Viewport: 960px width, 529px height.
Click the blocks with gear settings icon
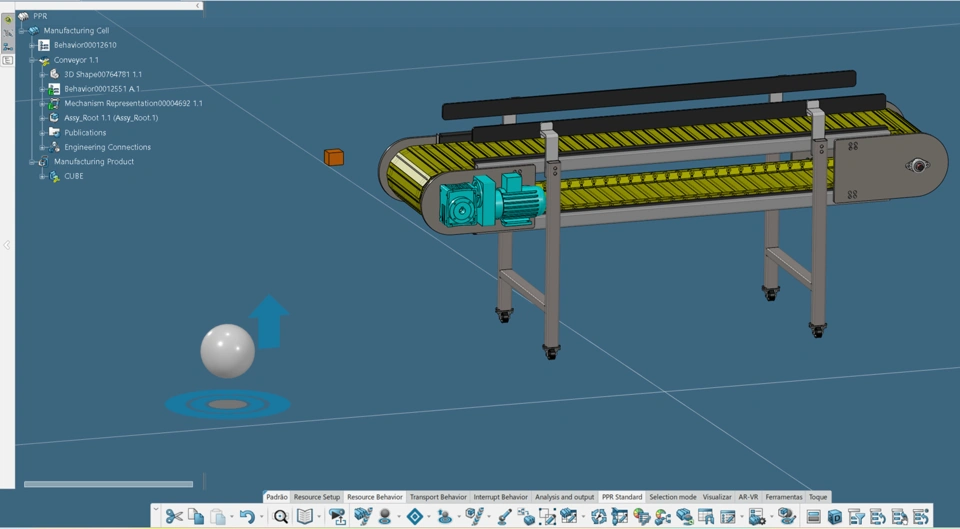pos(757,516)
